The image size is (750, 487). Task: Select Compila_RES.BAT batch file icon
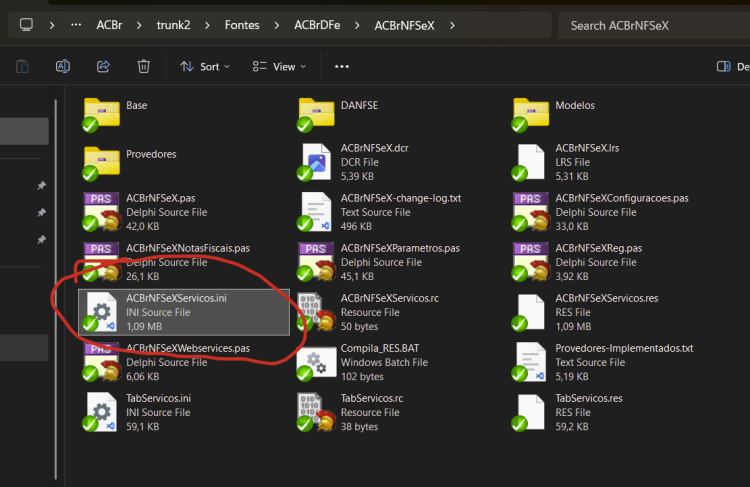(316, 363)
